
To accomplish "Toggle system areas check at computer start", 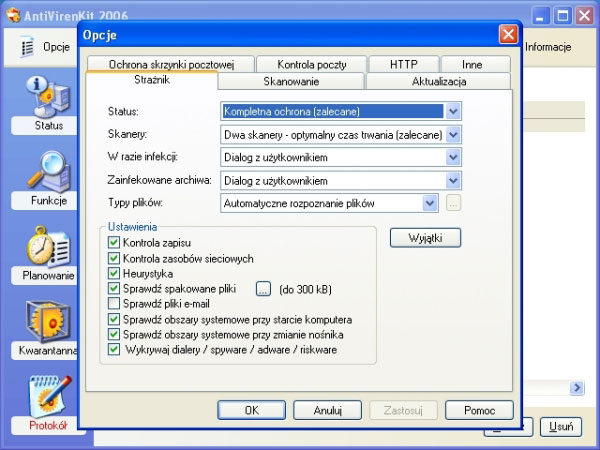I will coord(114,319).
